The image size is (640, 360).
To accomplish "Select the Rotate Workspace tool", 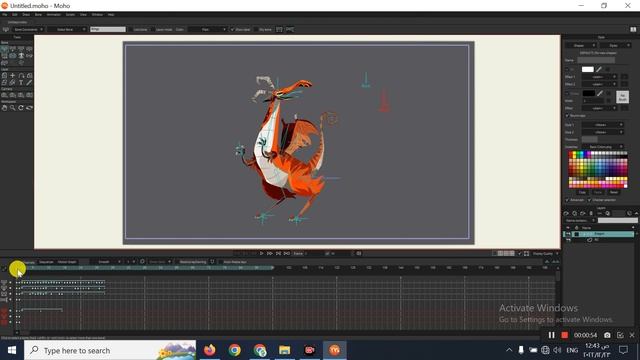I will click(x=21, y=108).
